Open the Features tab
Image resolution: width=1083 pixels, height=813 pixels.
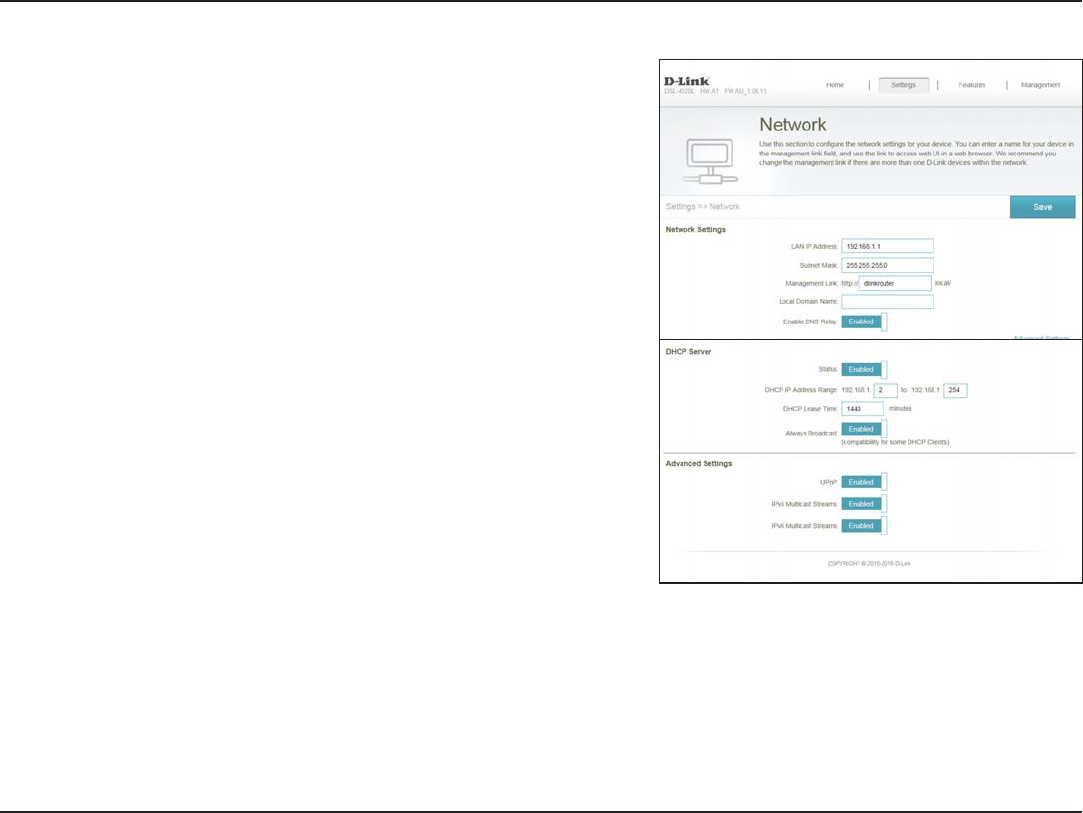pyautogui.click(x=972, y=85)
